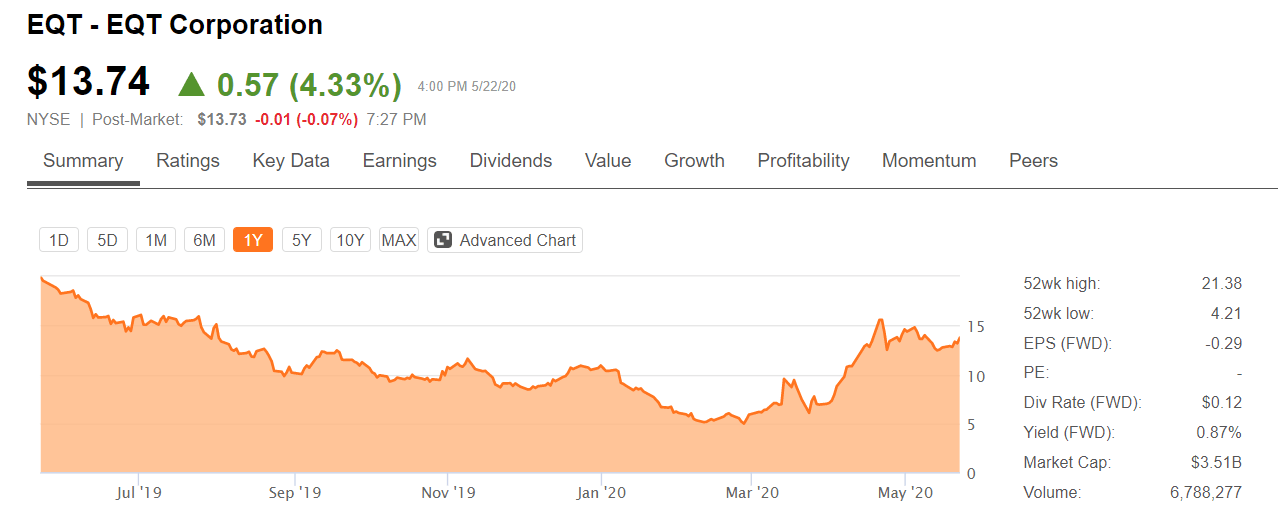The width and height of the screenshot is (1278, 522).
Task: Click the Jan '20 x-axis label
Action: tap(602, 493)
